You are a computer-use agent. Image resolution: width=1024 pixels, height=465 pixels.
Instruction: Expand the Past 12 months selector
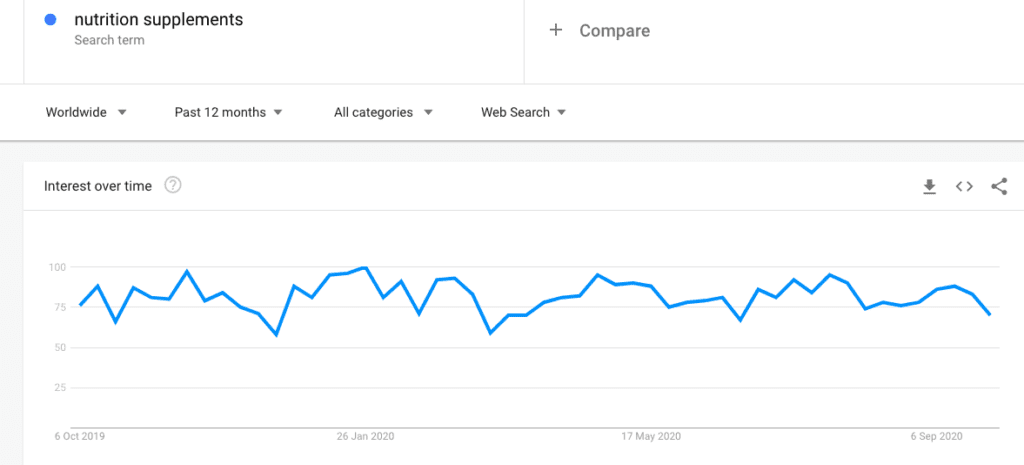click(228, 112)
